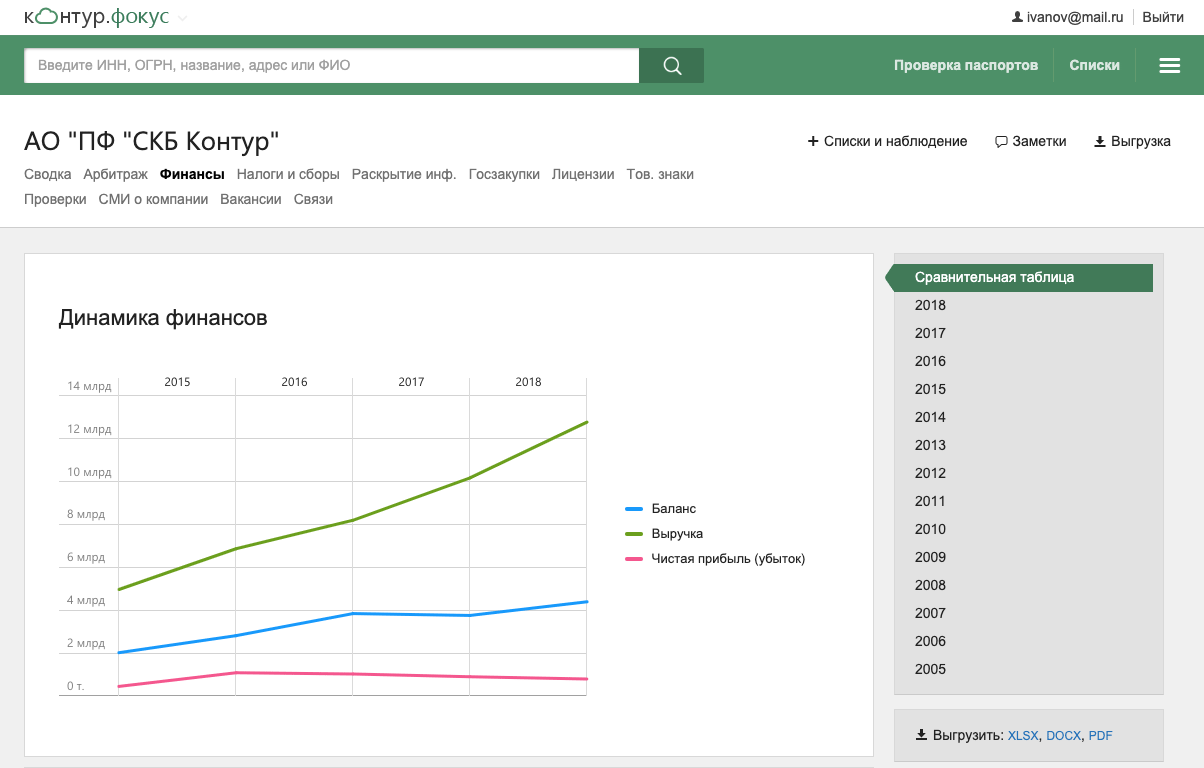
Task: Click the speech bubble Заметки icon
Action: [1001, 142]
